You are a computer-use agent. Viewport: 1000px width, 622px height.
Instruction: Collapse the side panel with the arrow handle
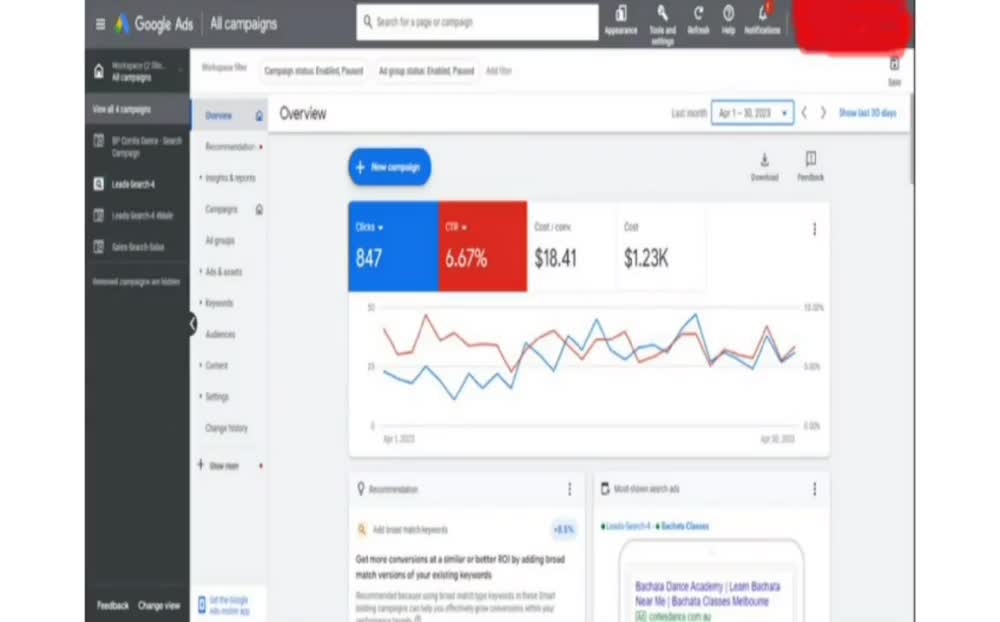tap(192, 324)
